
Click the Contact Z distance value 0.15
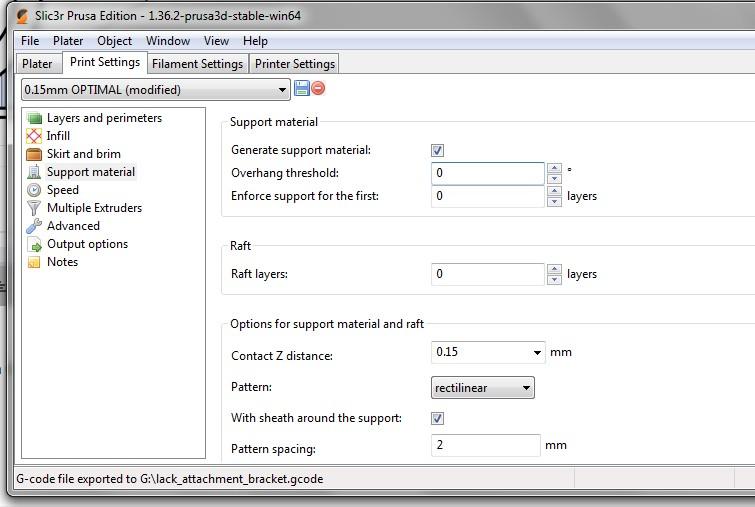(447, 352)
